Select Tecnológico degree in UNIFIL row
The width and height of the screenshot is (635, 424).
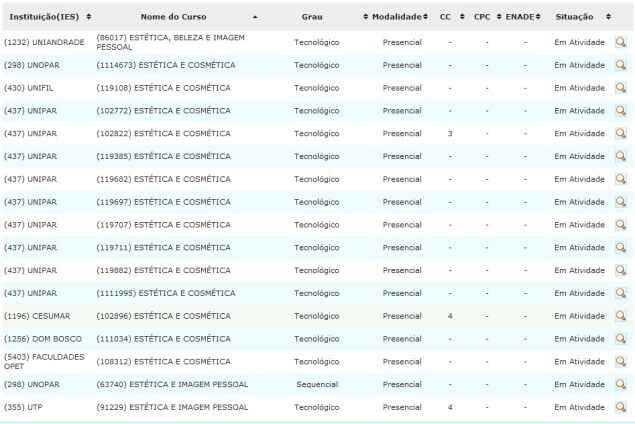coord(317,88)
